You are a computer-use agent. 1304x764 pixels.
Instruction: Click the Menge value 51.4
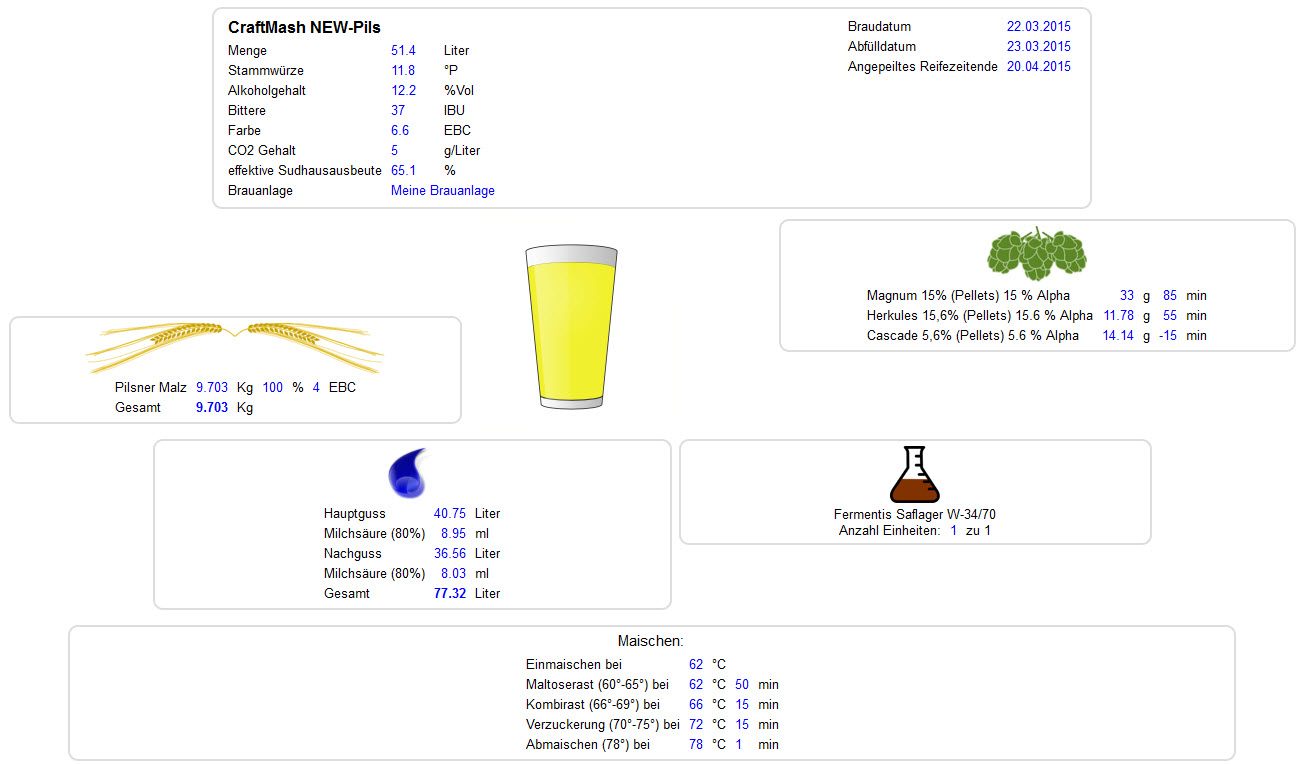(403, 51)
